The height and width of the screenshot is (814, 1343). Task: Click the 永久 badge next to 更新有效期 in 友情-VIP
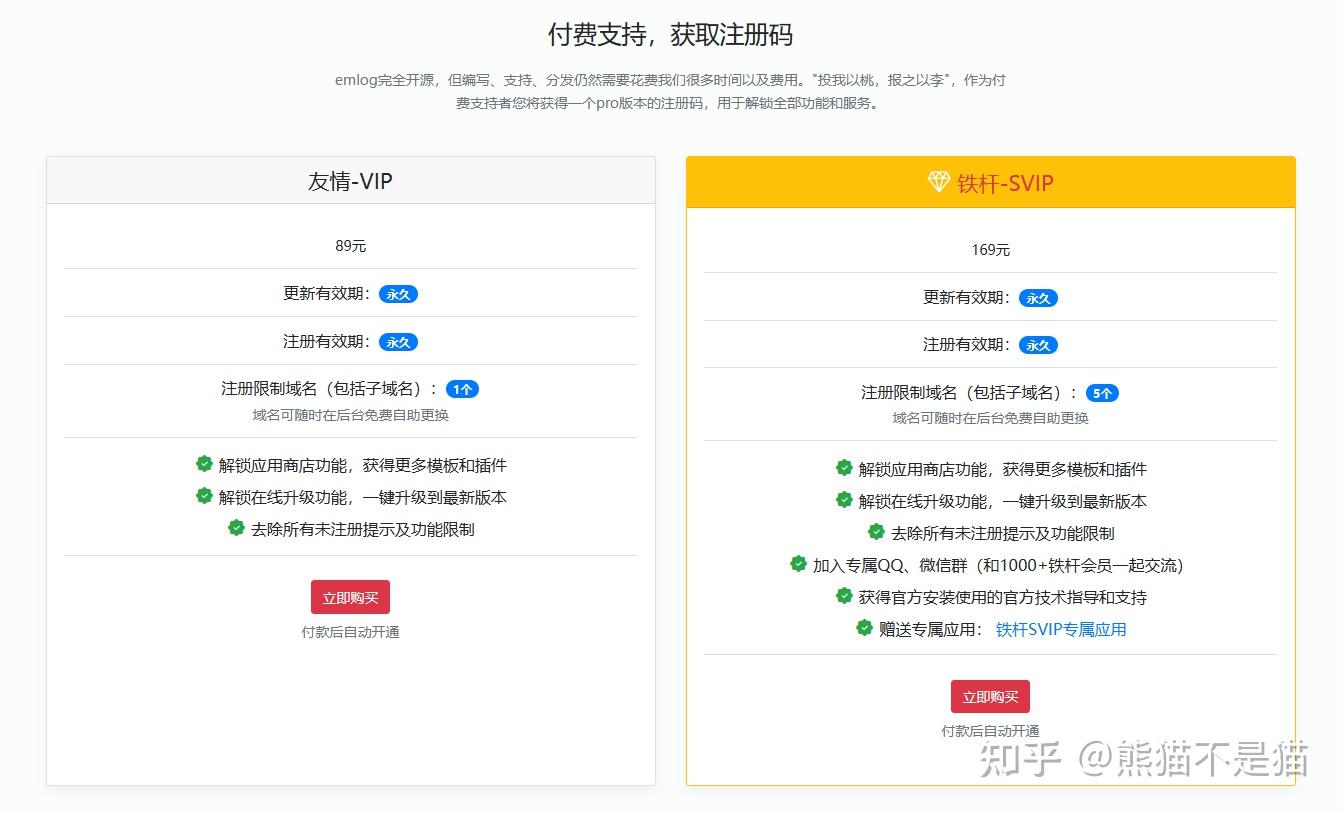coord(398,293)
